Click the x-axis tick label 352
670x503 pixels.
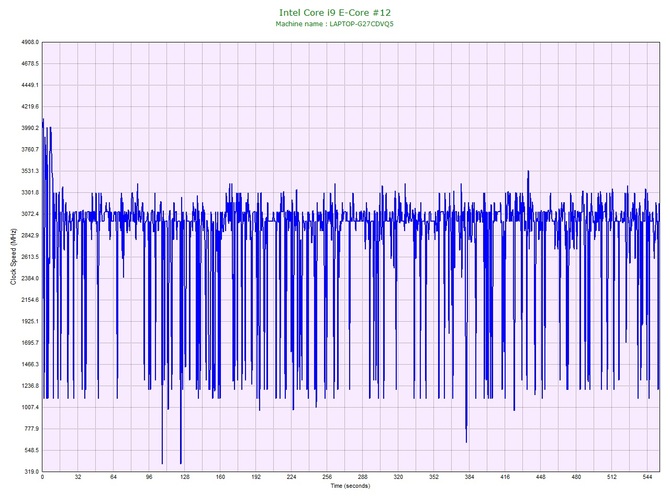[434, 477]
